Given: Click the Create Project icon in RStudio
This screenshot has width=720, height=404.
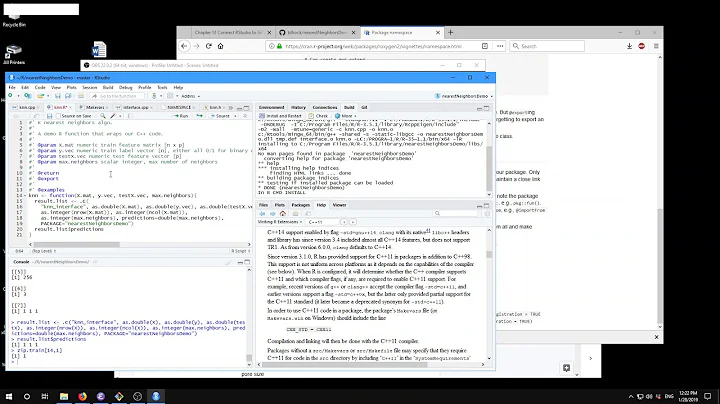Looking at the screenshot, I should [x=28, y=96].
